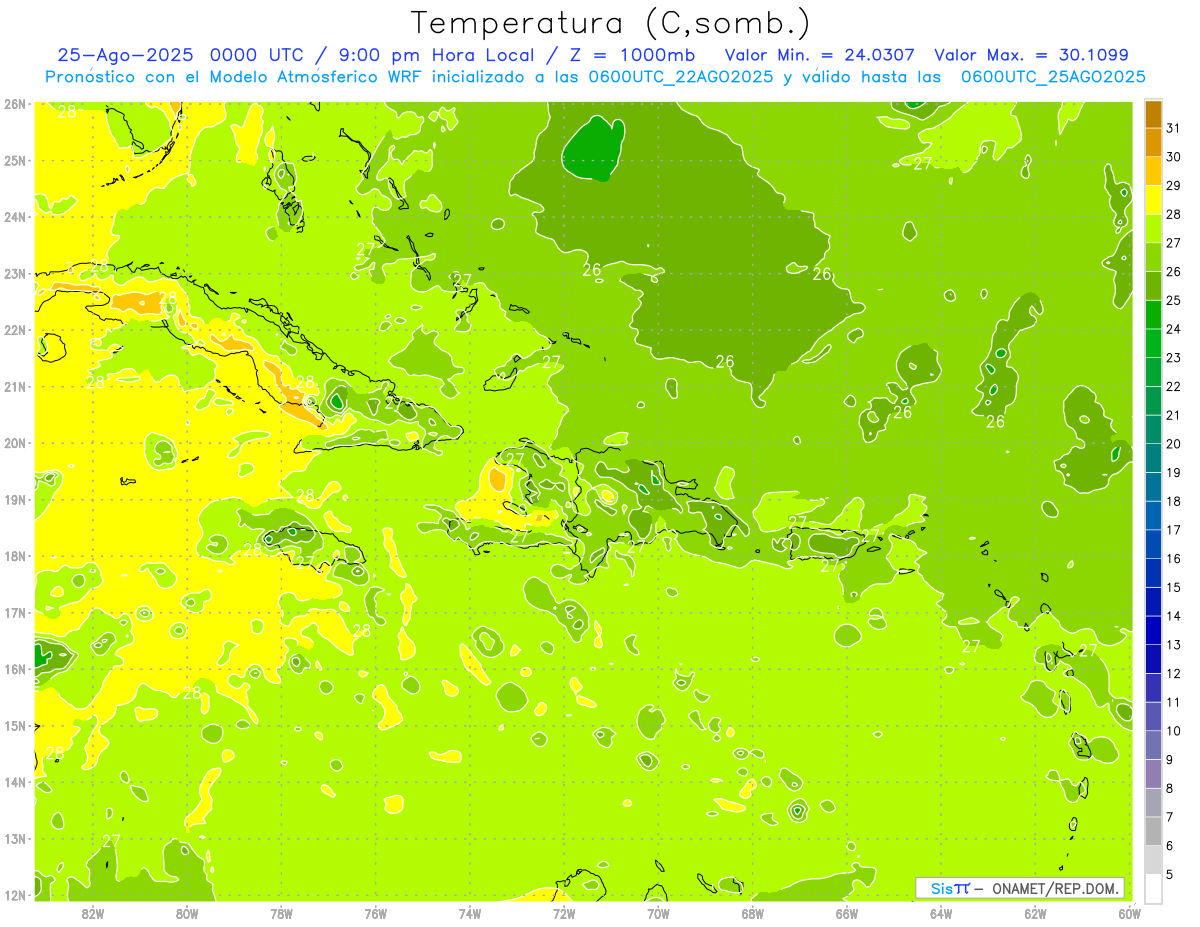Pick the blue swatch between 15 and 16
Image resolution: width=1200 pixels, height=927 pixels.
click(x=1153, y=573)
